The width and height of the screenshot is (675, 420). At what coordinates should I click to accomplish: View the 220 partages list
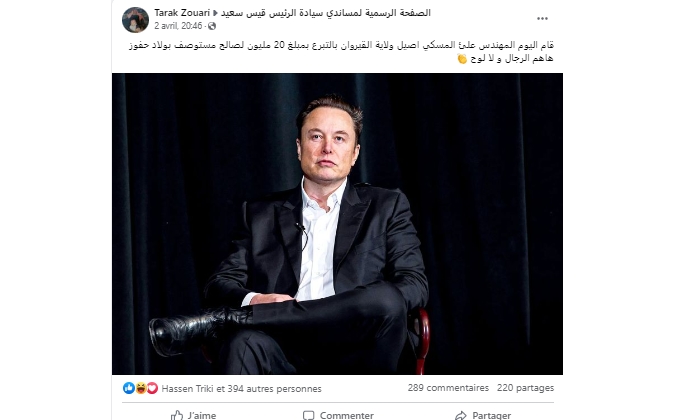[525, 388]
